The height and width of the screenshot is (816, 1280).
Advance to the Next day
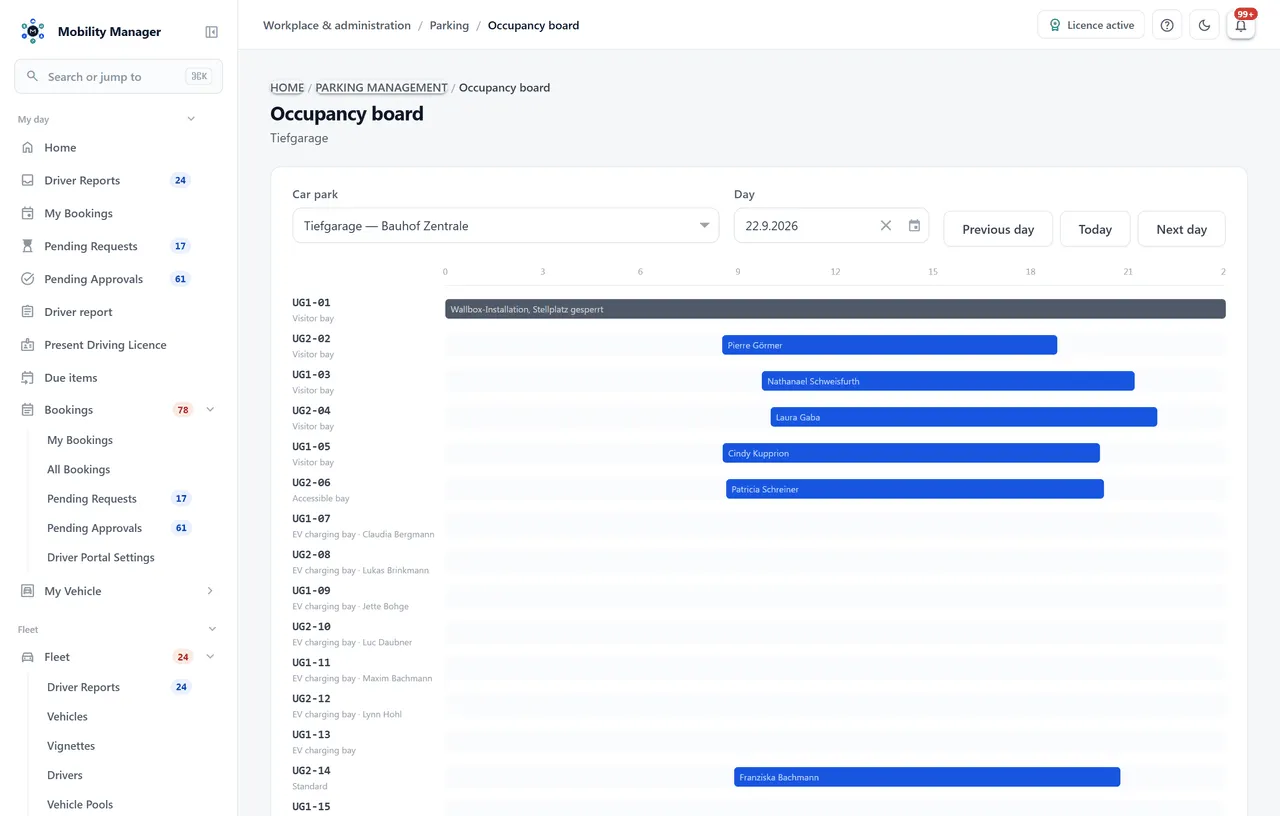1182,229
